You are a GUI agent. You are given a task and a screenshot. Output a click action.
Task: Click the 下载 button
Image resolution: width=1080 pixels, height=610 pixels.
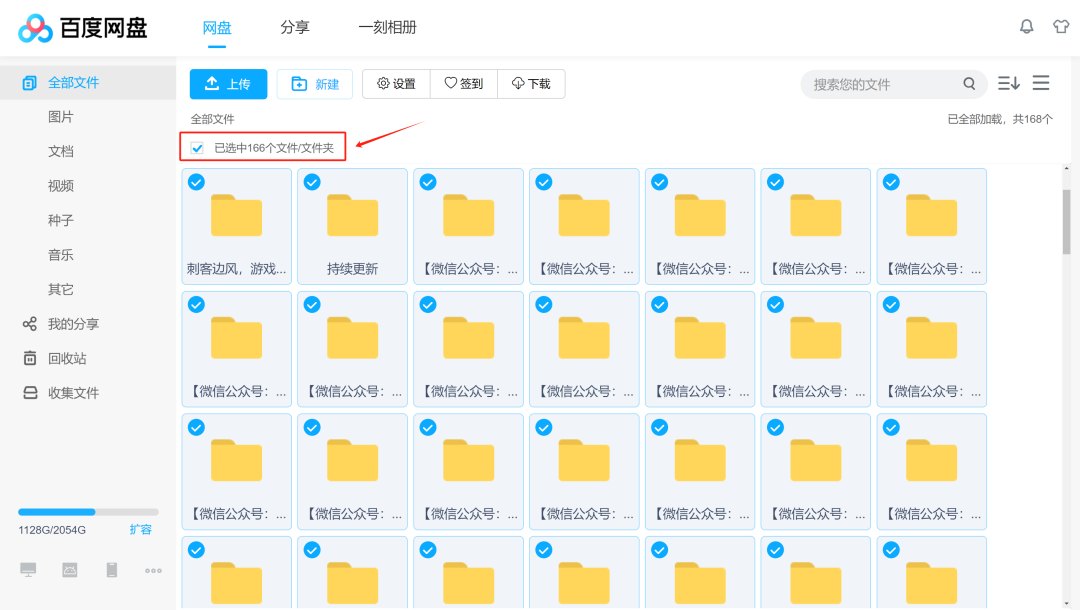click(531, 84)
